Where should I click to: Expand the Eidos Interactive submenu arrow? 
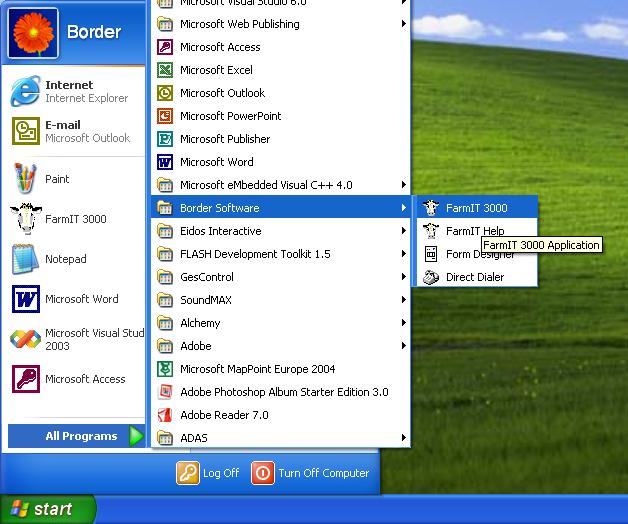(x=404, y=231)
